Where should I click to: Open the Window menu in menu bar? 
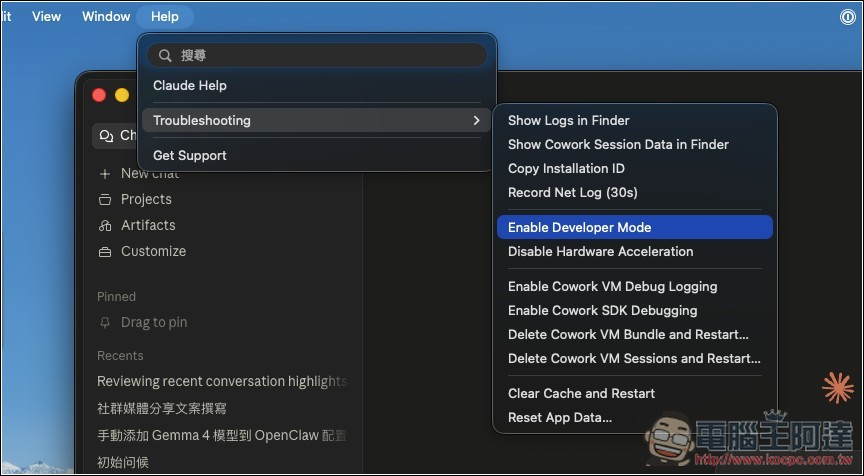tap(106, 17)
